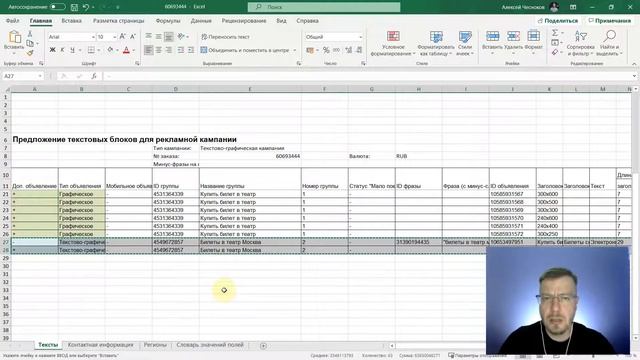The height and width of the screenshot is (360, 640).
Task: Click the Save icon in title bar
Action: [x=74, y=7]
